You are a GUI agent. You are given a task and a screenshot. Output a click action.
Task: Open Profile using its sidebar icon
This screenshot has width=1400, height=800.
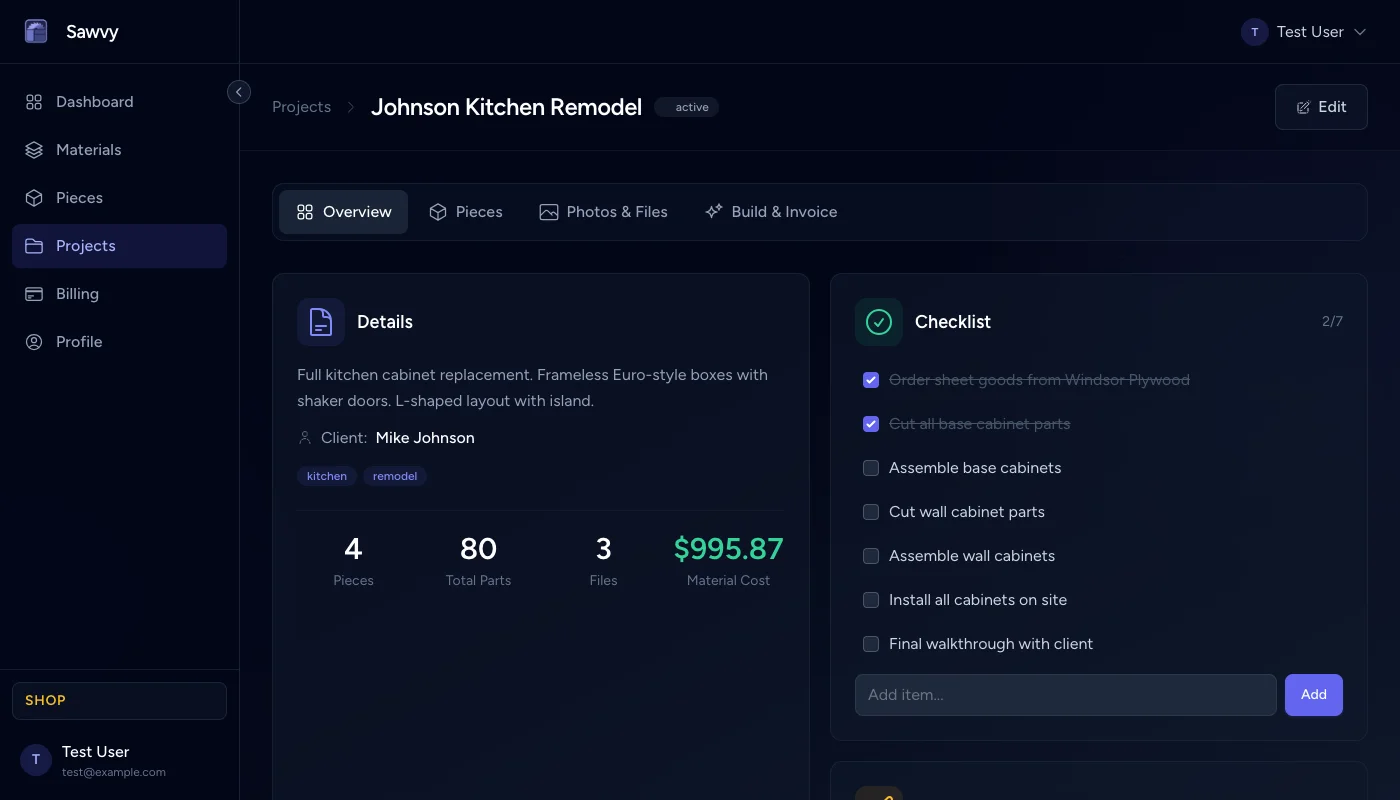pos(33,341)
